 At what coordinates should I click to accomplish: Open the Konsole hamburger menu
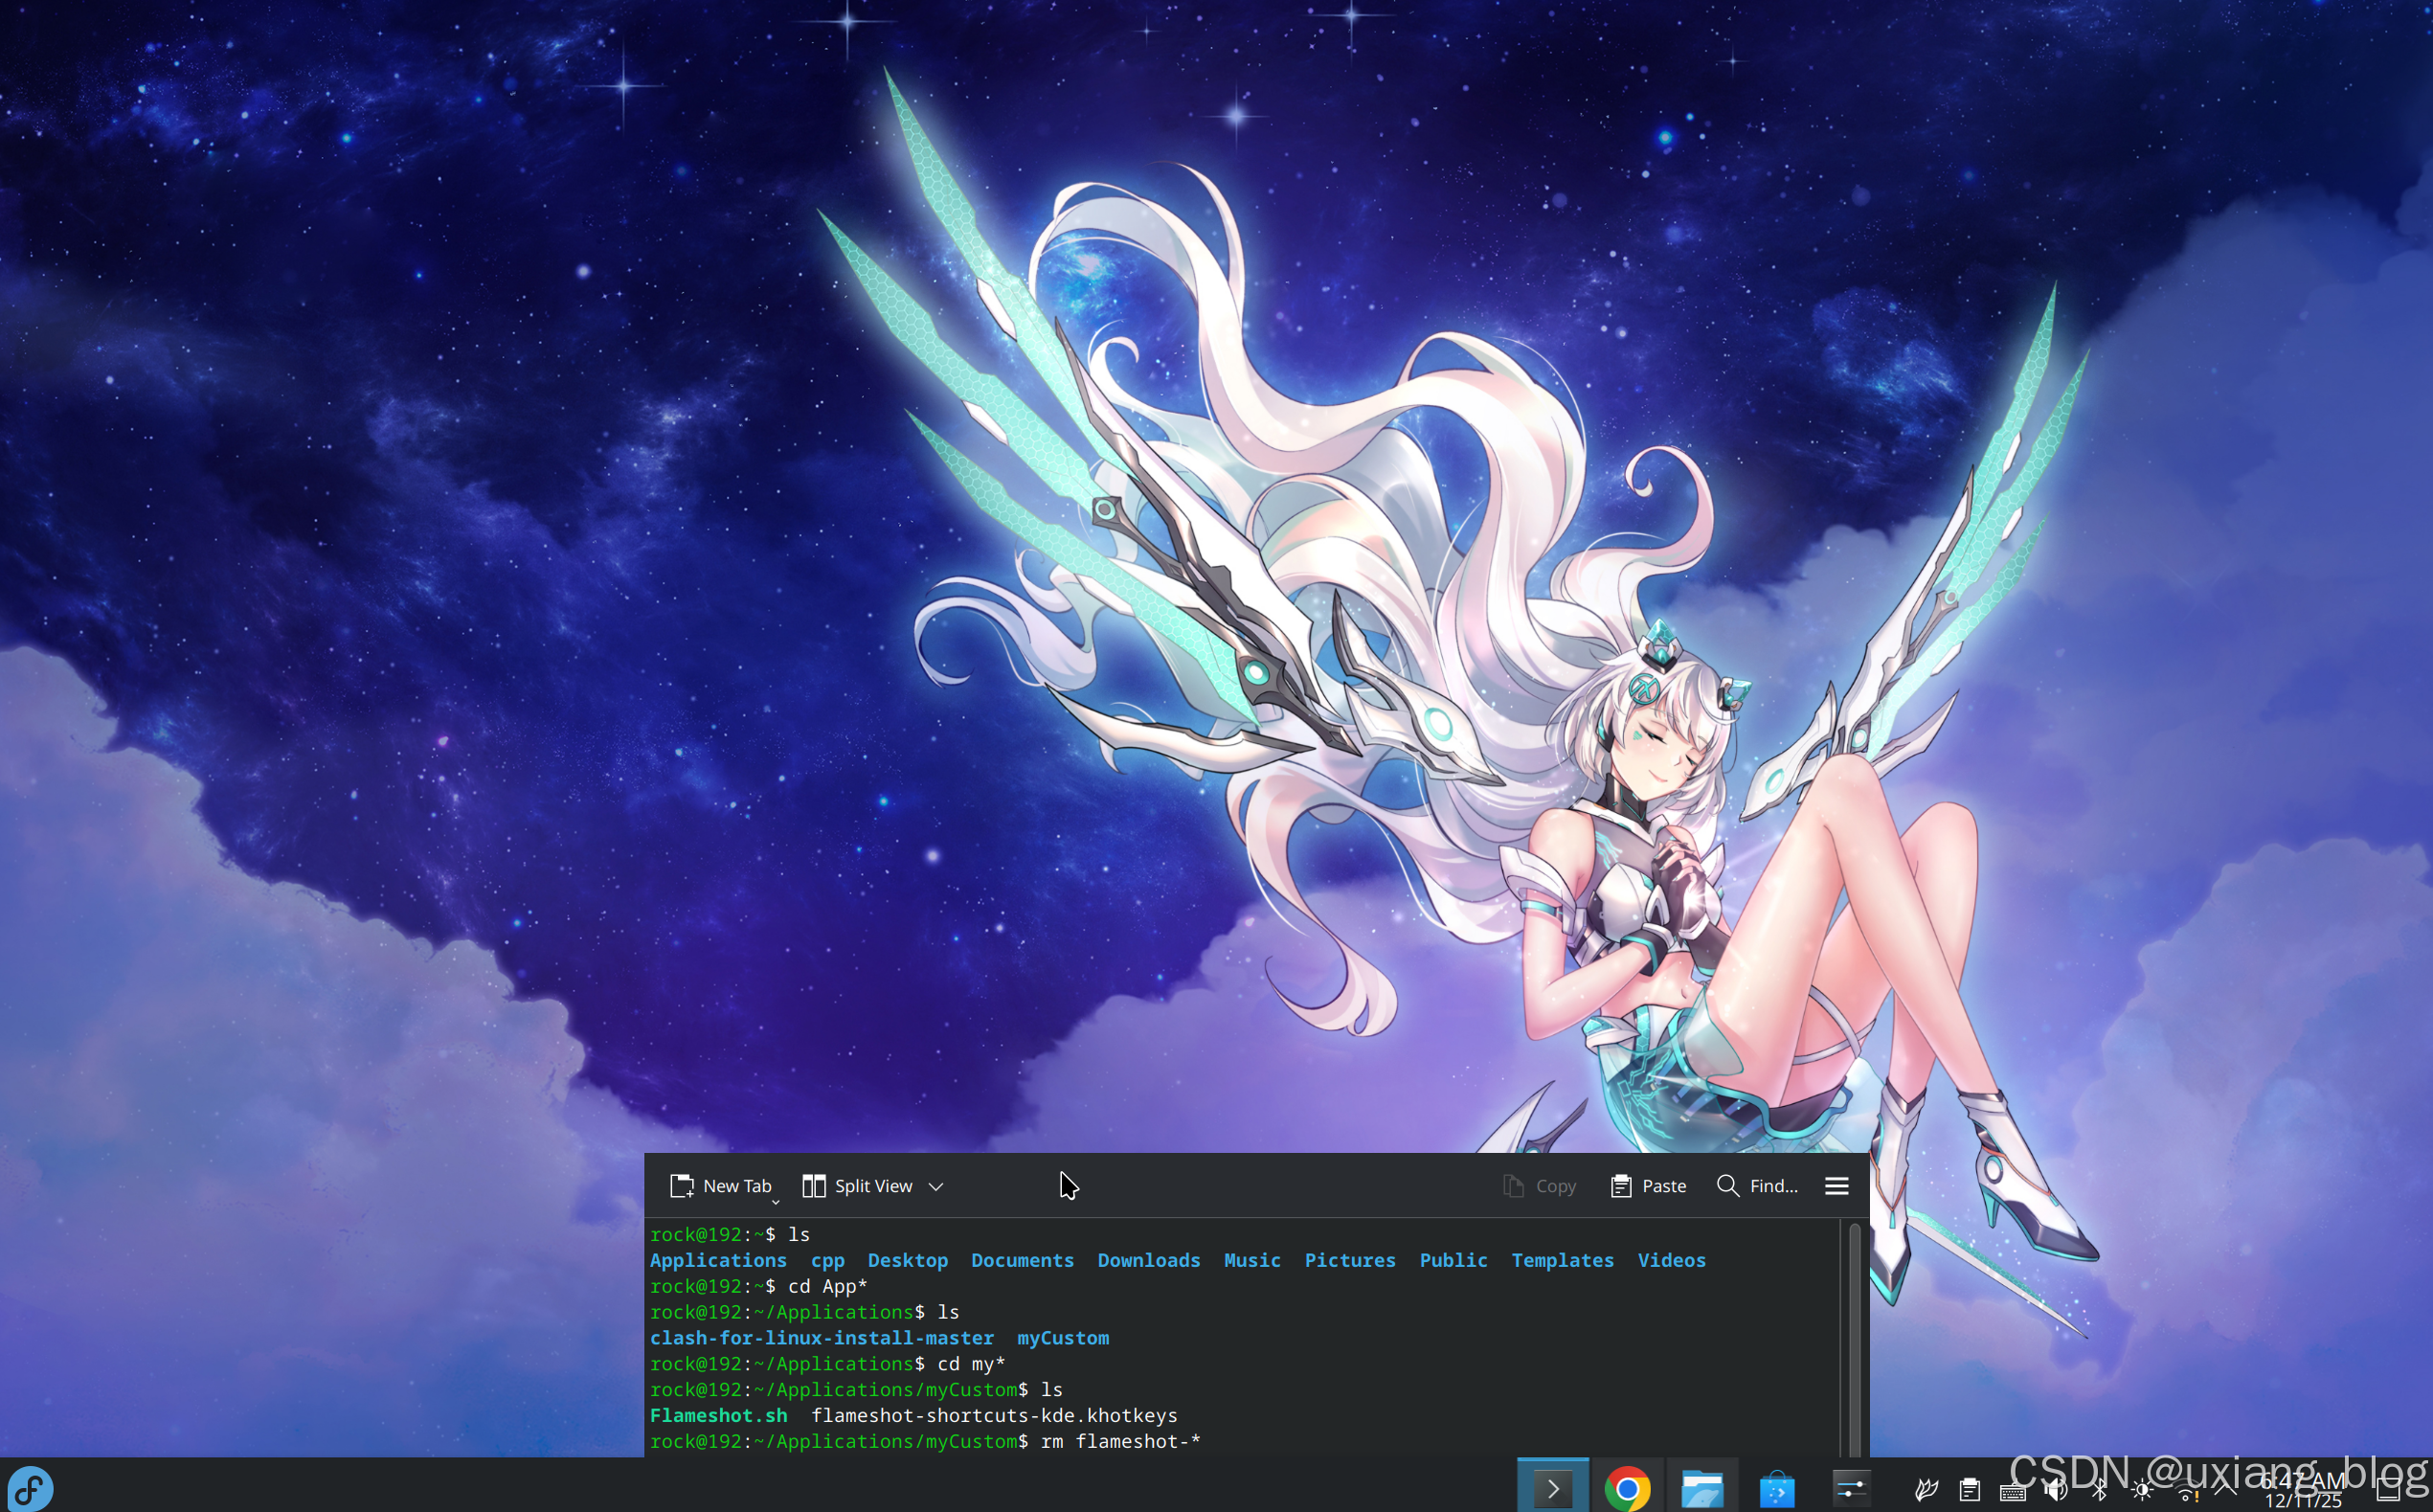pyautogui.click(x=1836, y=1186)
